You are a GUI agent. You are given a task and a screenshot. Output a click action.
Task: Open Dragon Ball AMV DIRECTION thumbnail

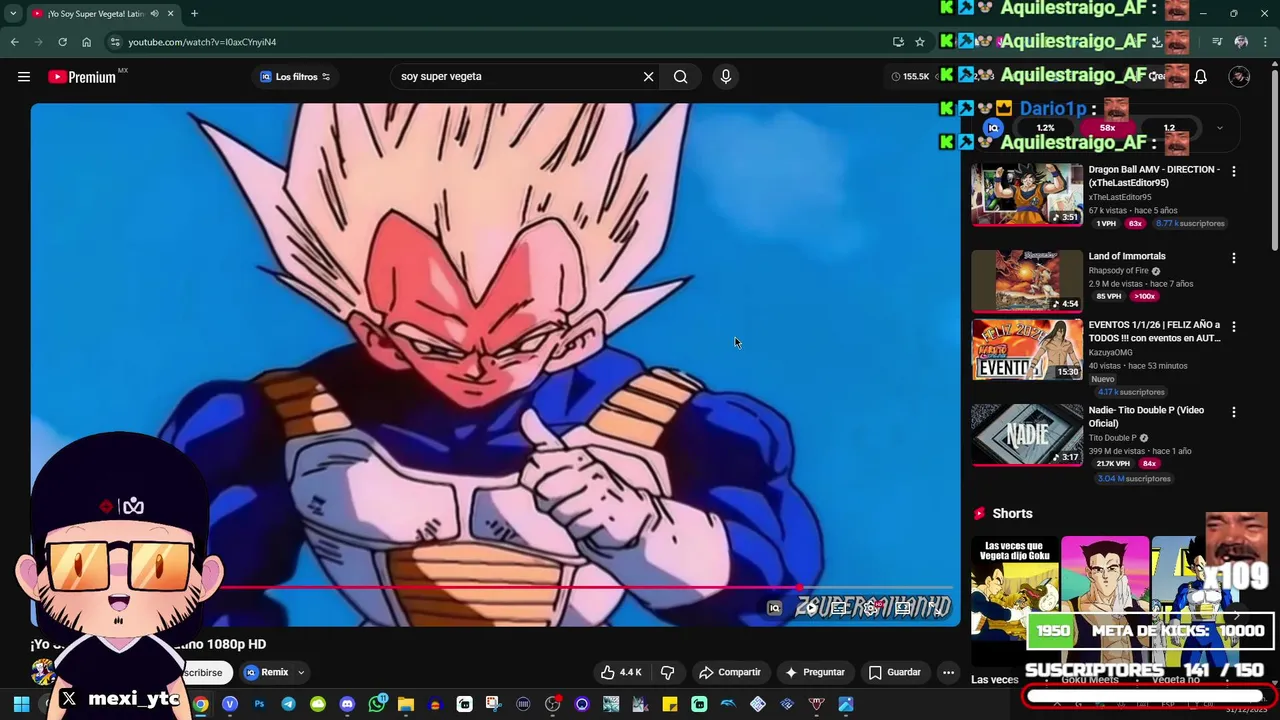tap(1027, 194)
